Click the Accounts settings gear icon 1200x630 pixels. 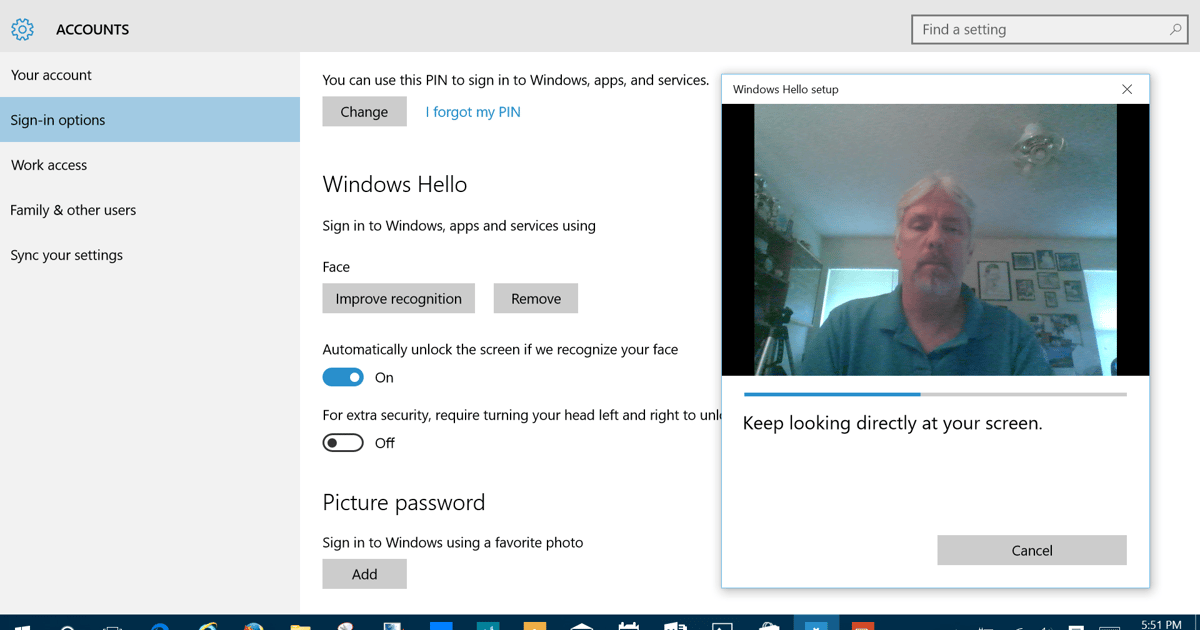[22, 29]
